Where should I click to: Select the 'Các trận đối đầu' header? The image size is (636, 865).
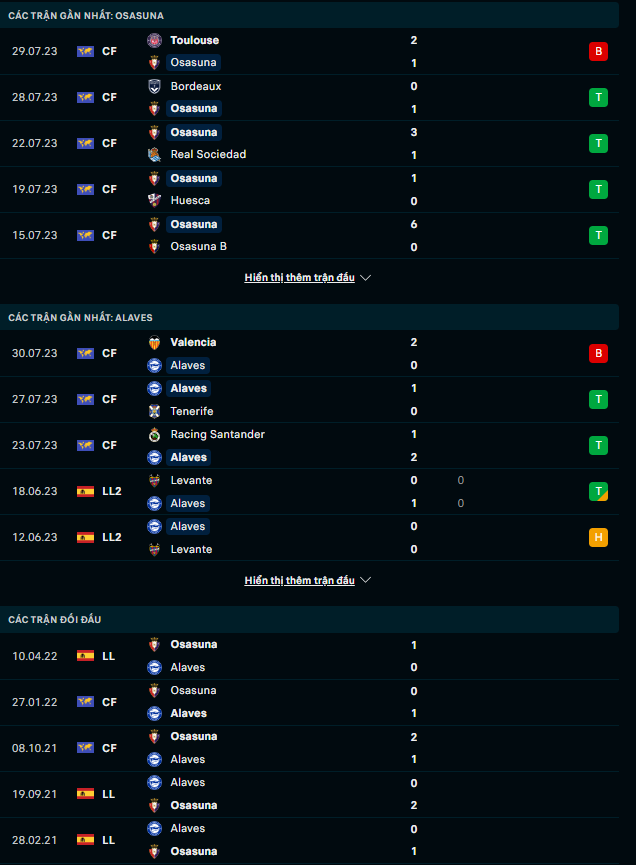[x=55, y=619]
